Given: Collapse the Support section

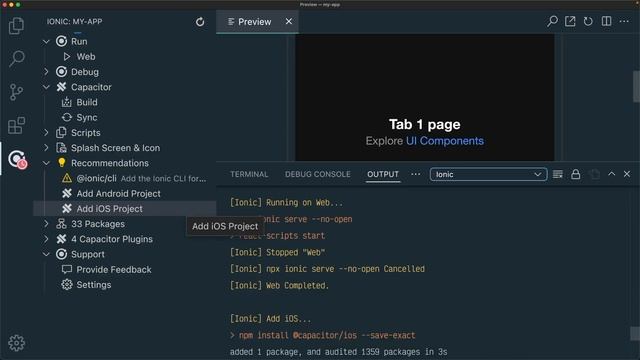Looking at the screenshot, I should (46, 254).
